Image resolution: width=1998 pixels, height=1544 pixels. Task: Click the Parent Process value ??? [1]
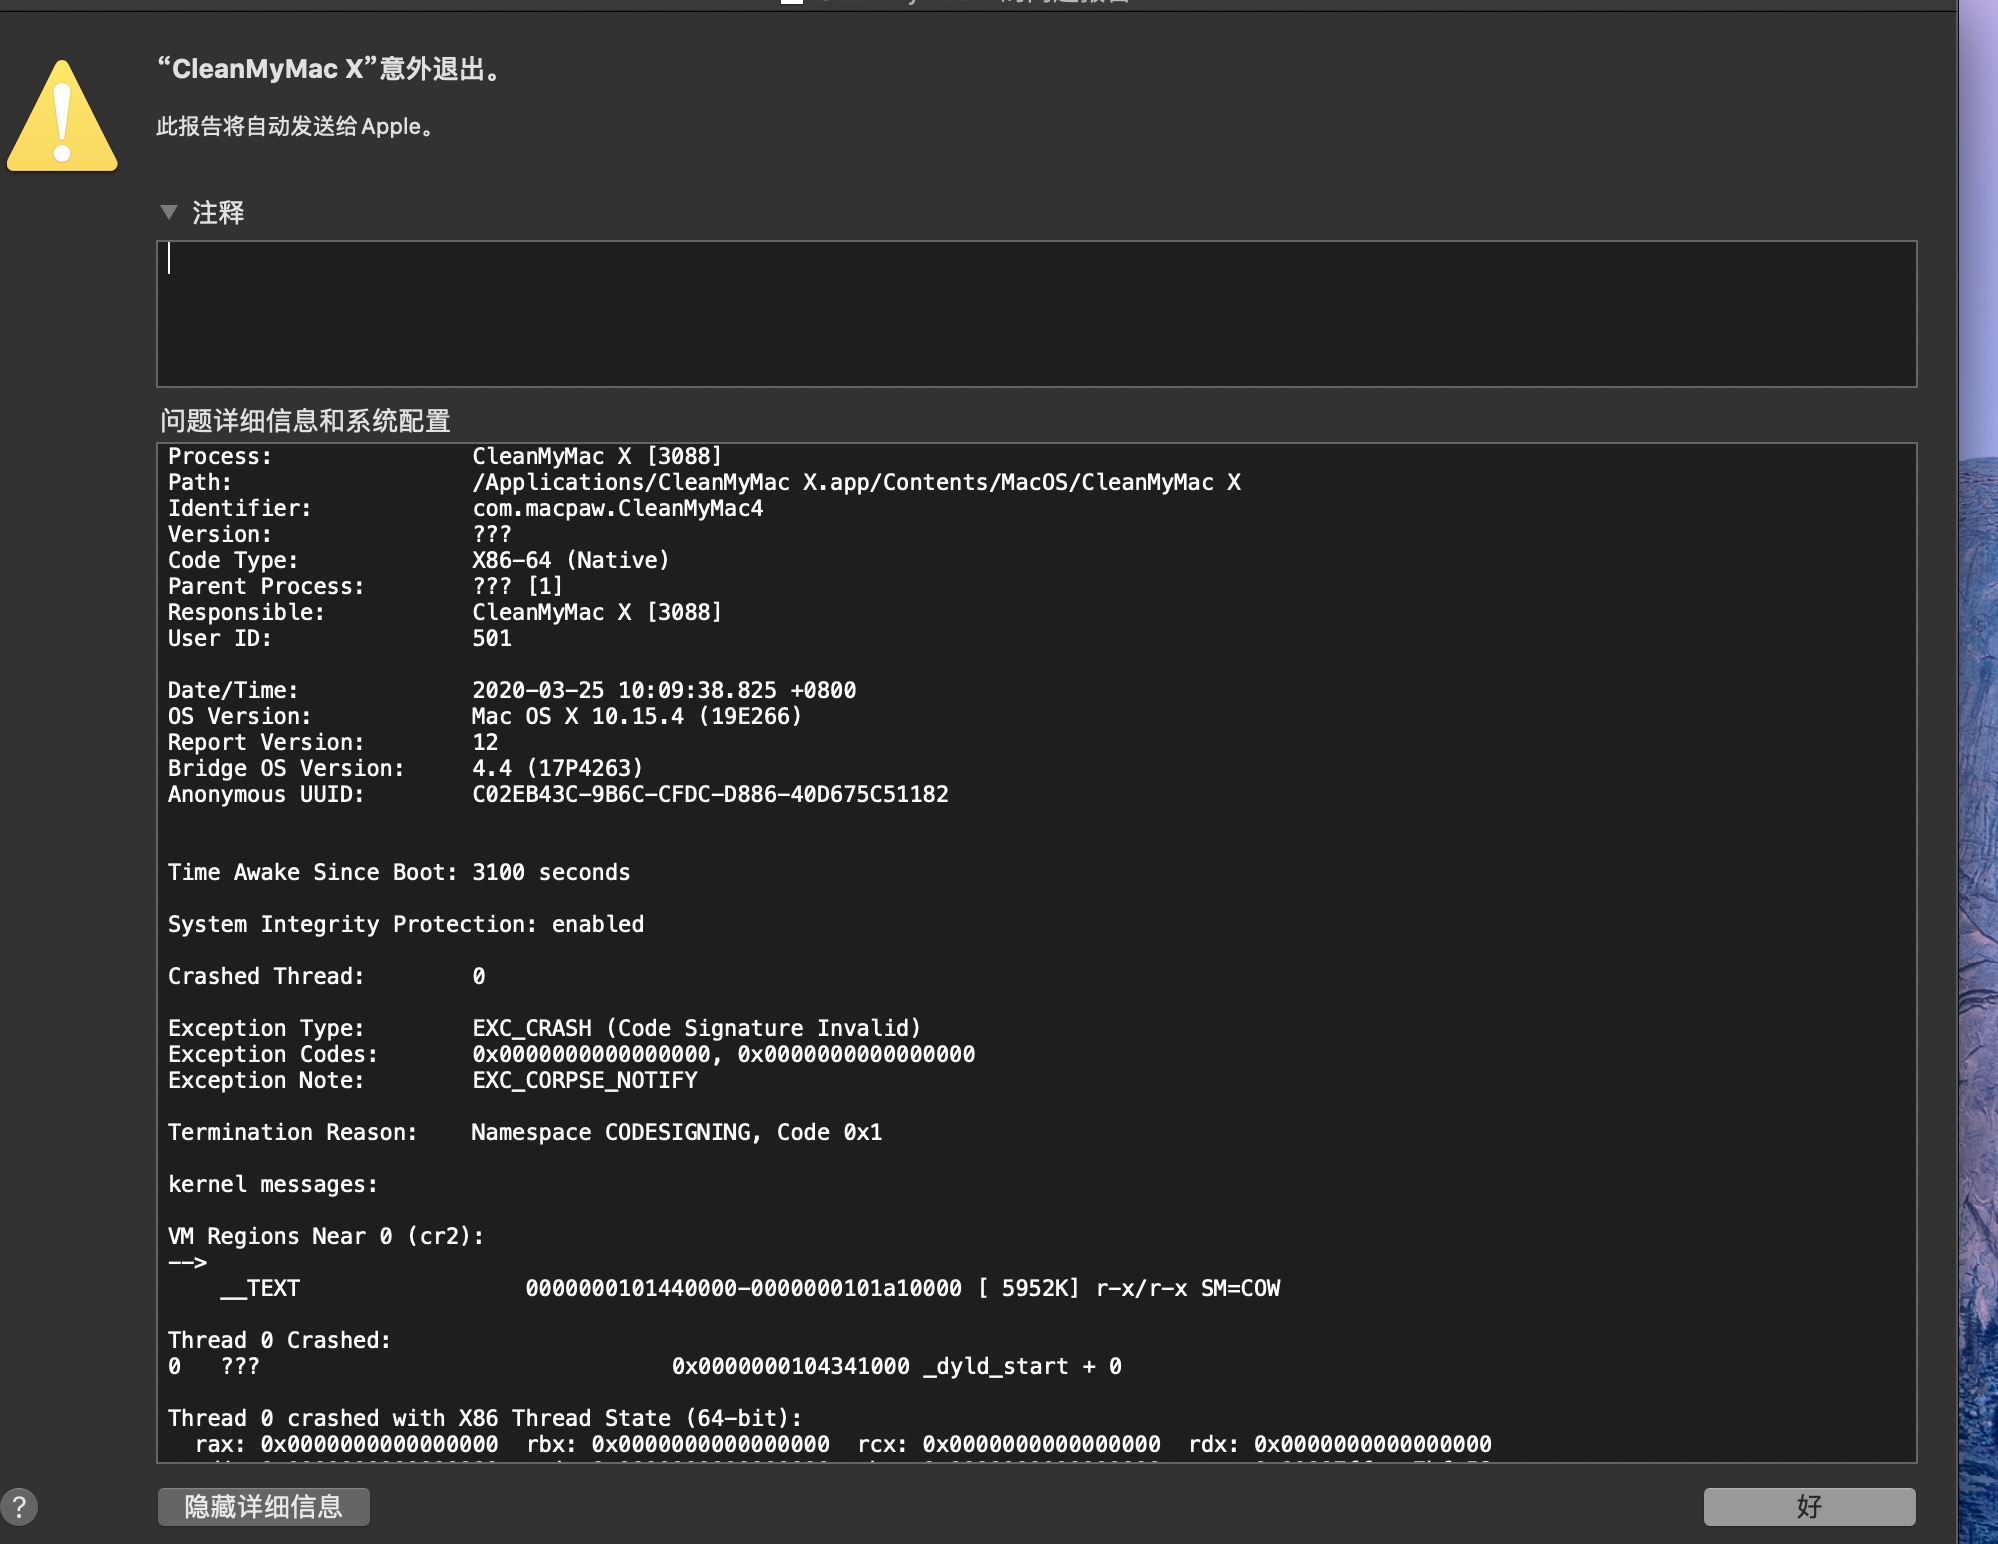[517, 586]
